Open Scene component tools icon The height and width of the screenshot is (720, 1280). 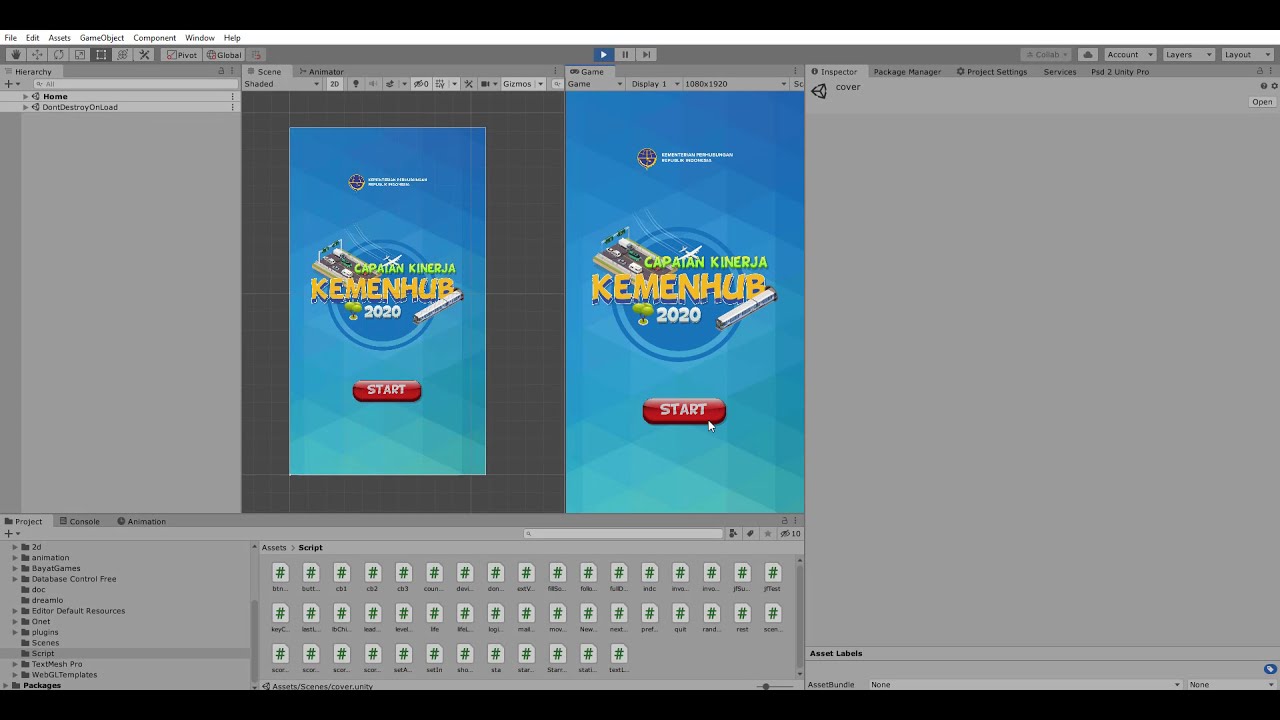tap(468, 84)
